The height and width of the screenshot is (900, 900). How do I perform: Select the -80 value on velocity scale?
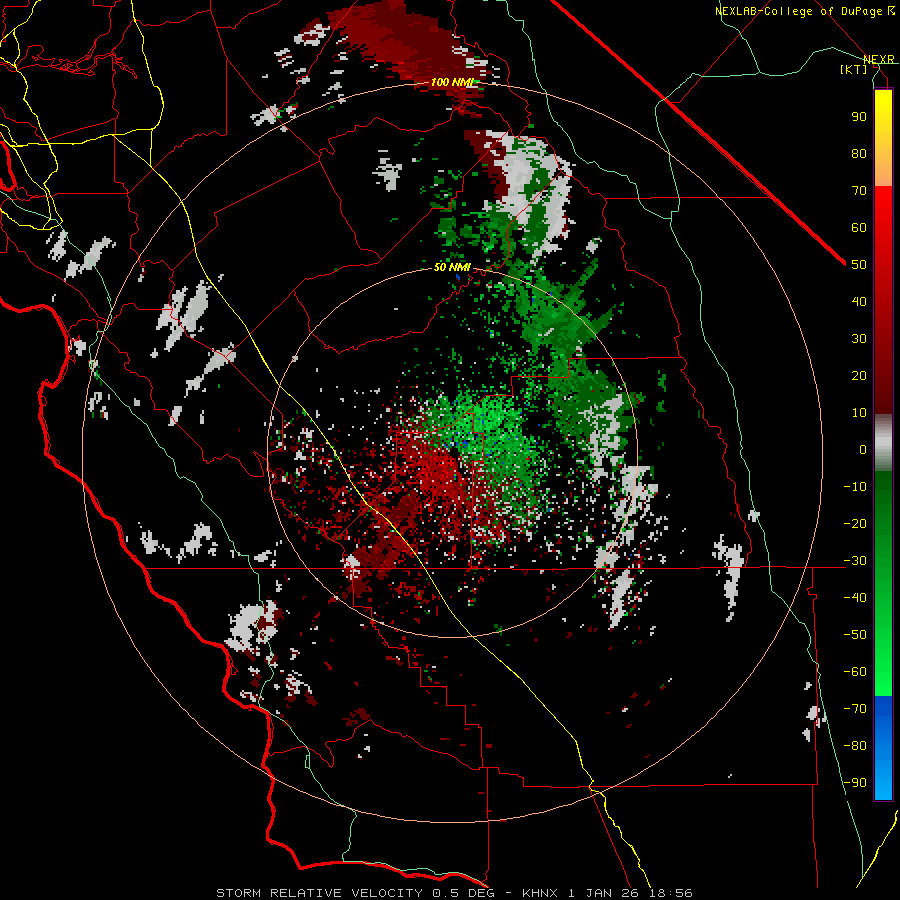point(855,746)
